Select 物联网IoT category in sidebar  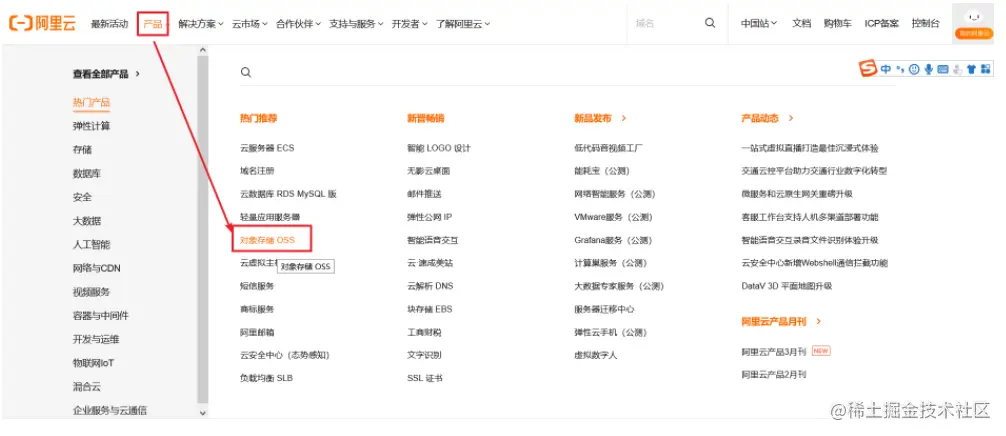(x=94, y=363)
